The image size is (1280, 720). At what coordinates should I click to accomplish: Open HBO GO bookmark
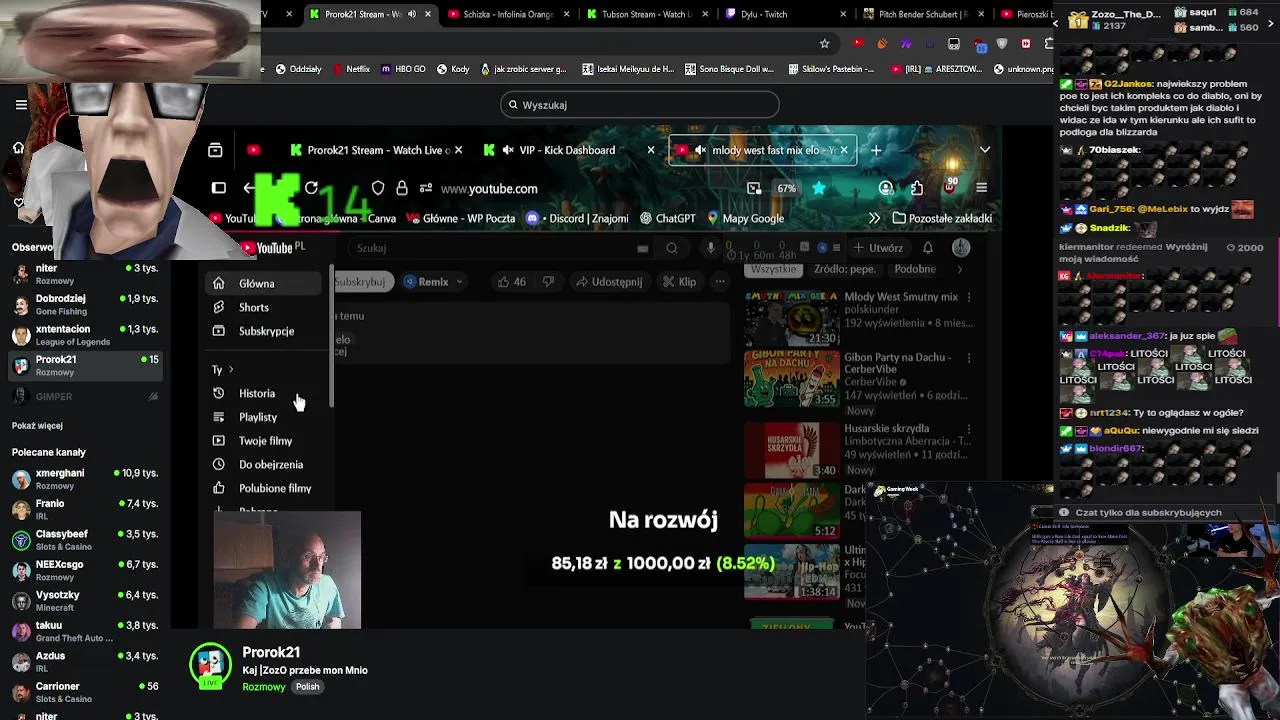(404, 69)
